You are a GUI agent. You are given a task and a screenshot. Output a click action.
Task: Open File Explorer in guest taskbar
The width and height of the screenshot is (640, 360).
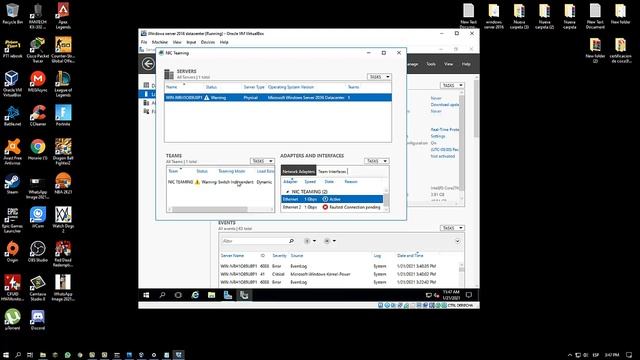tap(211, 295)
